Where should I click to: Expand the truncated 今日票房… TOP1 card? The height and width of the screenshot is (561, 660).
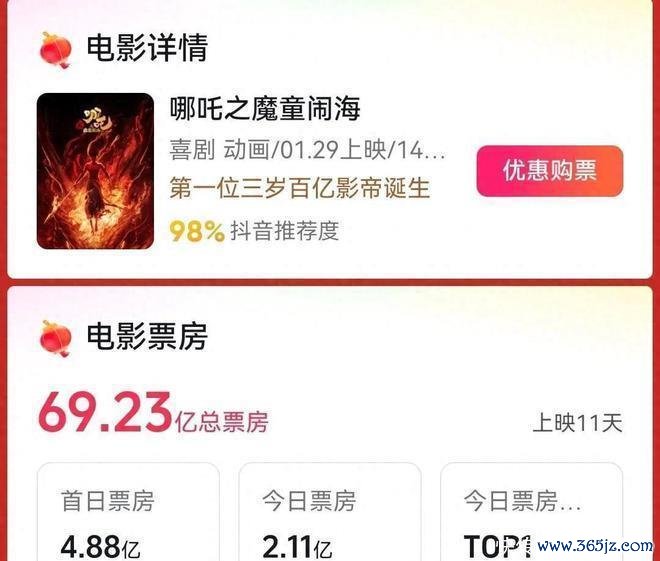(x=532, y=512)
